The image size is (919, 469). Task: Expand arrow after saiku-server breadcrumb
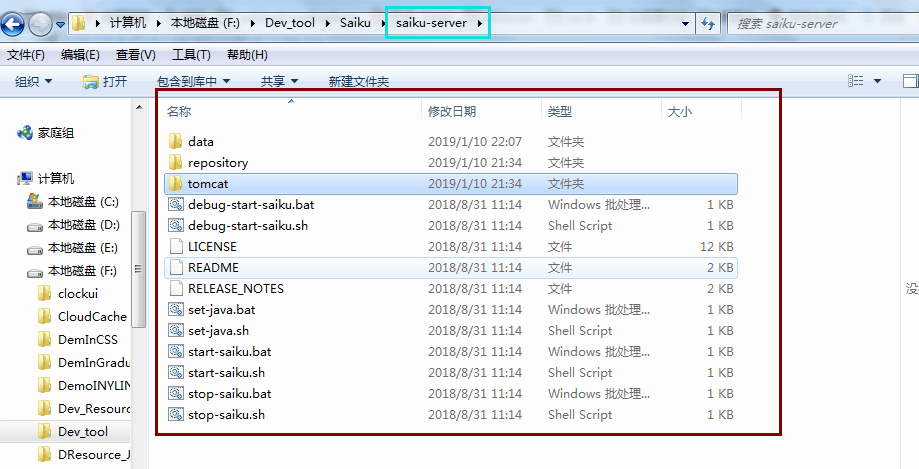pos(480,23)
